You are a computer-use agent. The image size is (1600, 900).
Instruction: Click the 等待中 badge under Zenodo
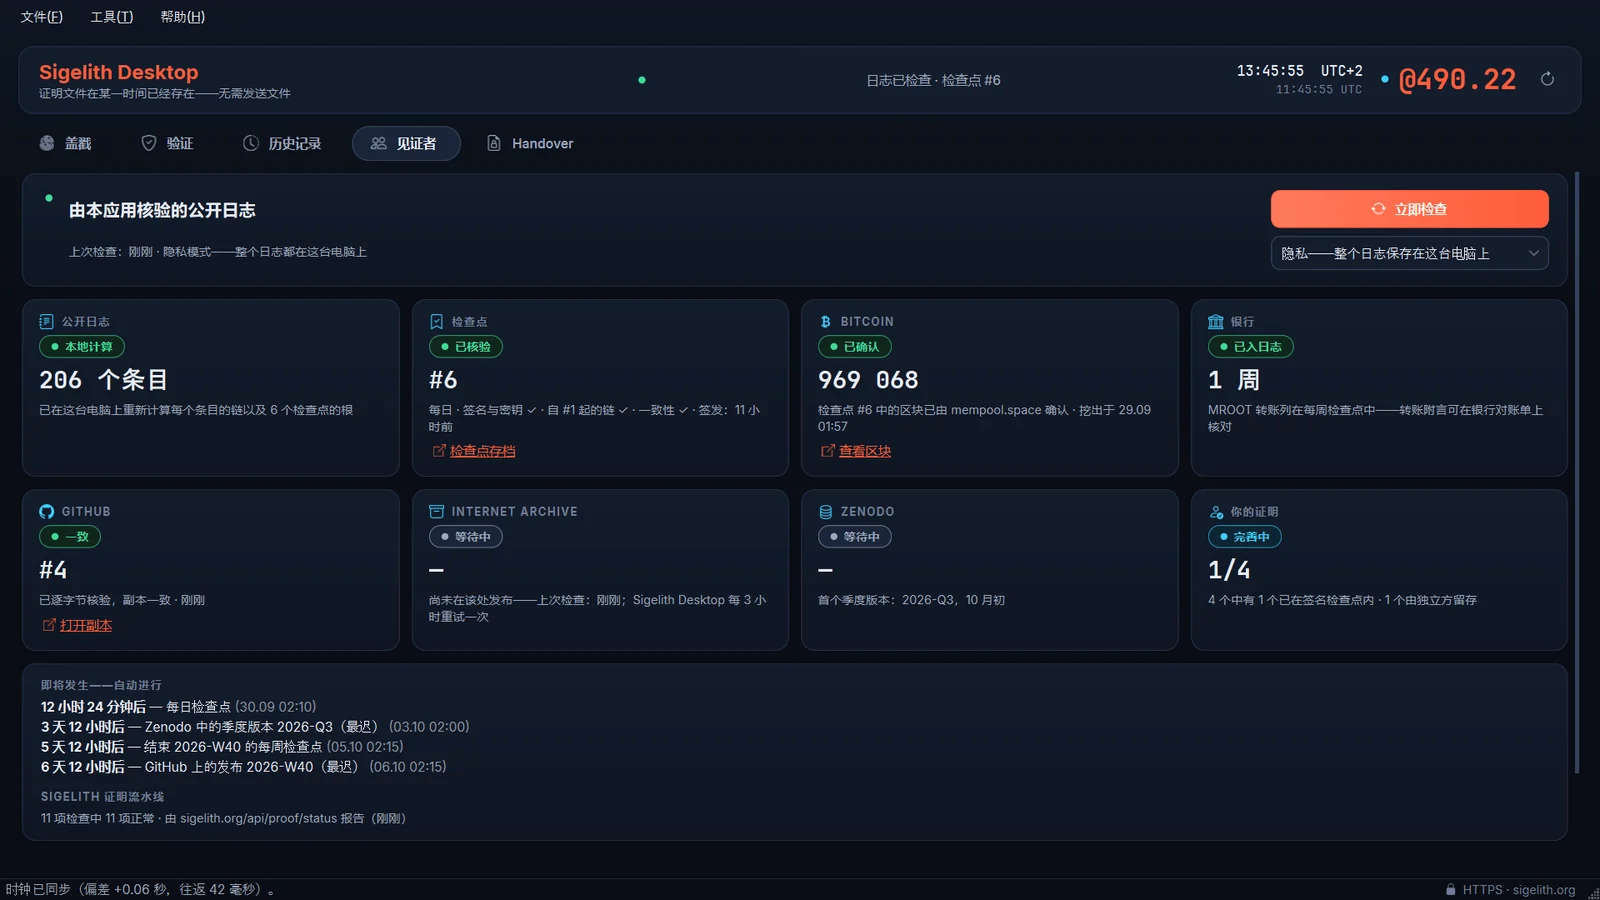click(x=855, y=537)
